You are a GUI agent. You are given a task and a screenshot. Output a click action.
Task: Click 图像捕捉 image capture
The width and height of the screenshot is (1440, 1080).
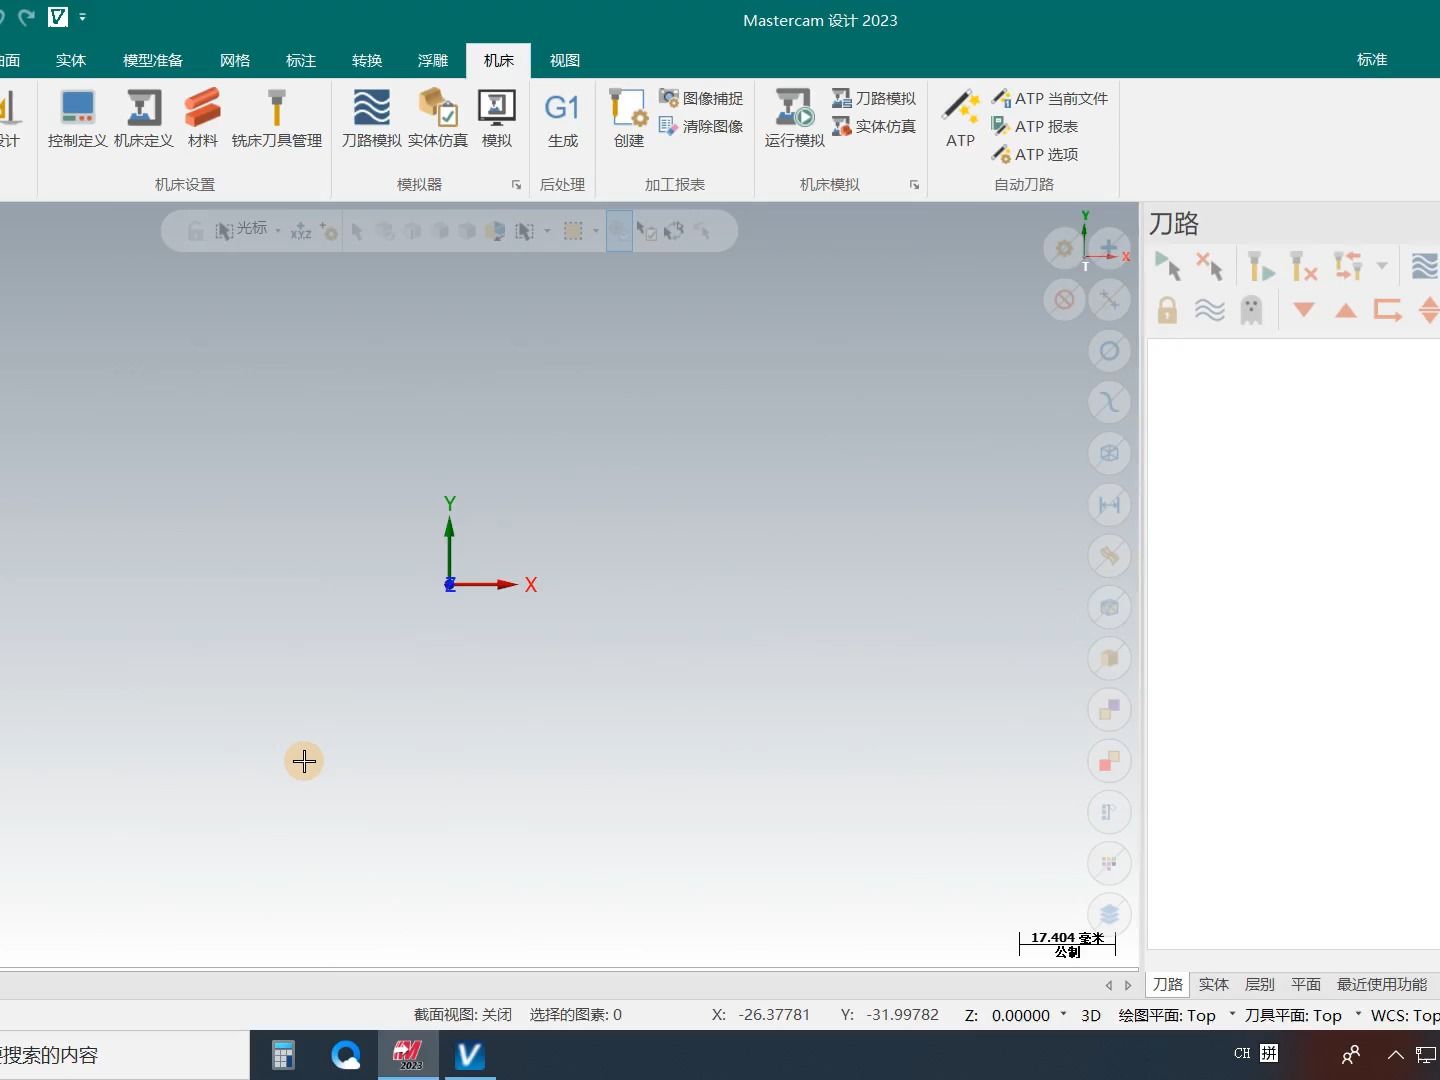click(x=701, y=98)
